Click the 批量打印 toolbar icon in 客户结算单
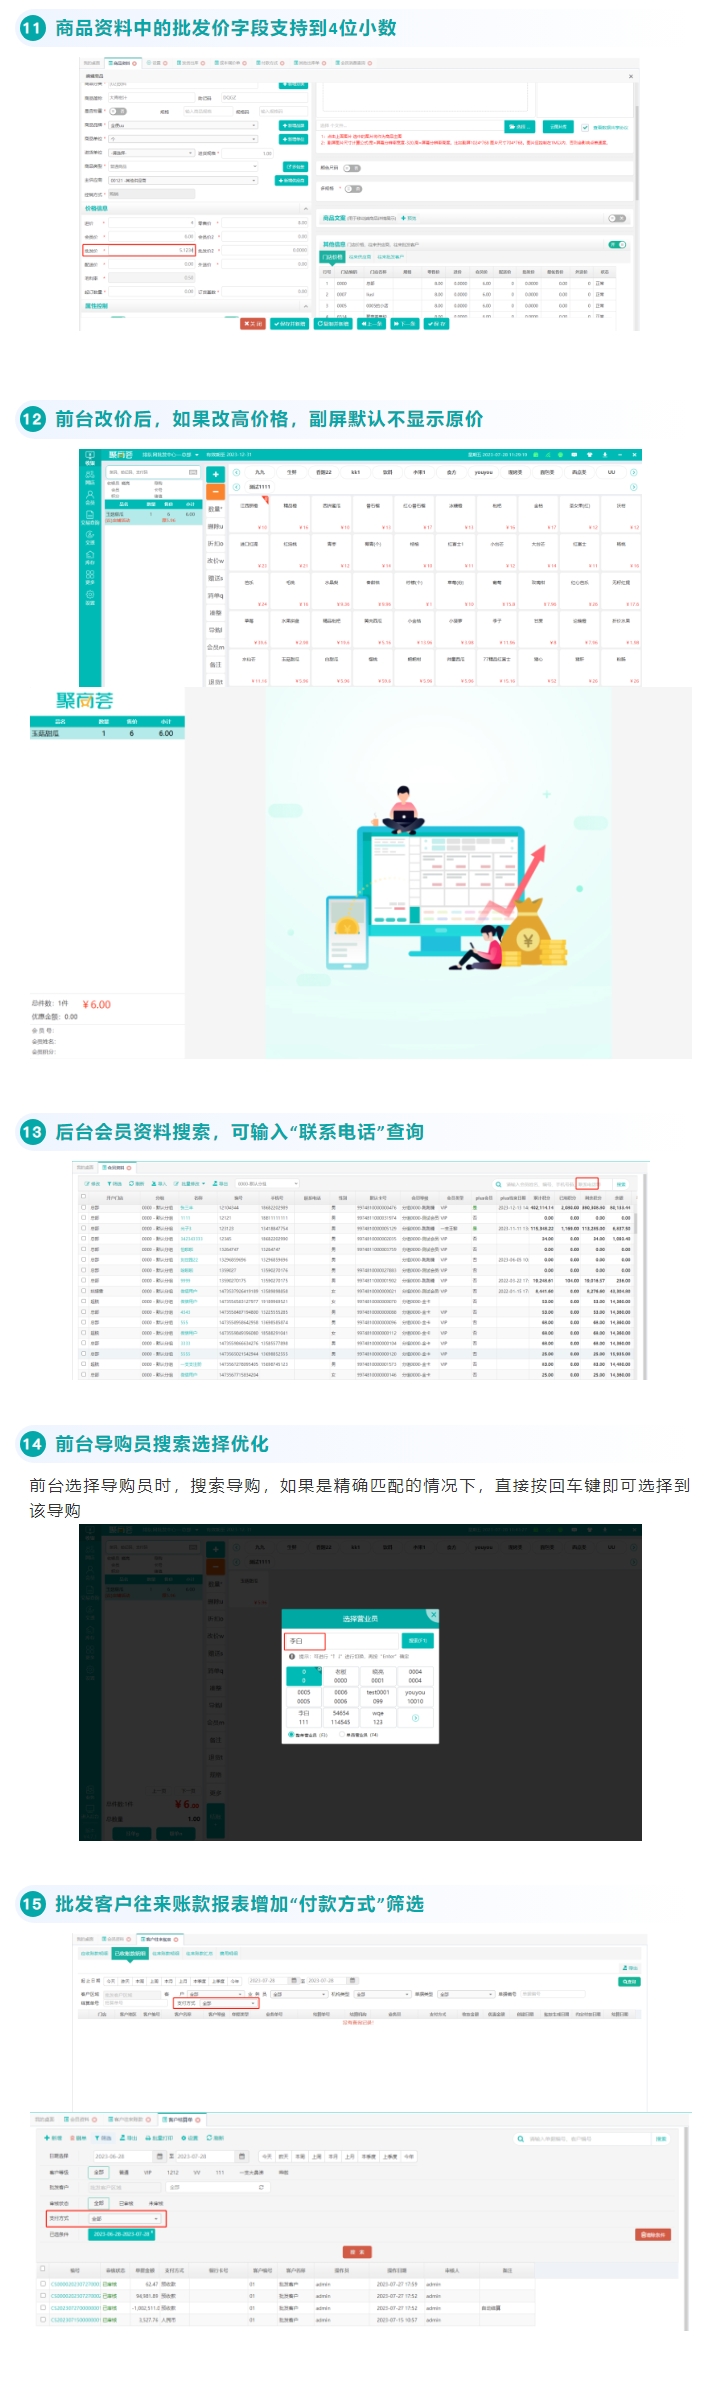This screenshot has width=708, height=2382. (160, 2138)
